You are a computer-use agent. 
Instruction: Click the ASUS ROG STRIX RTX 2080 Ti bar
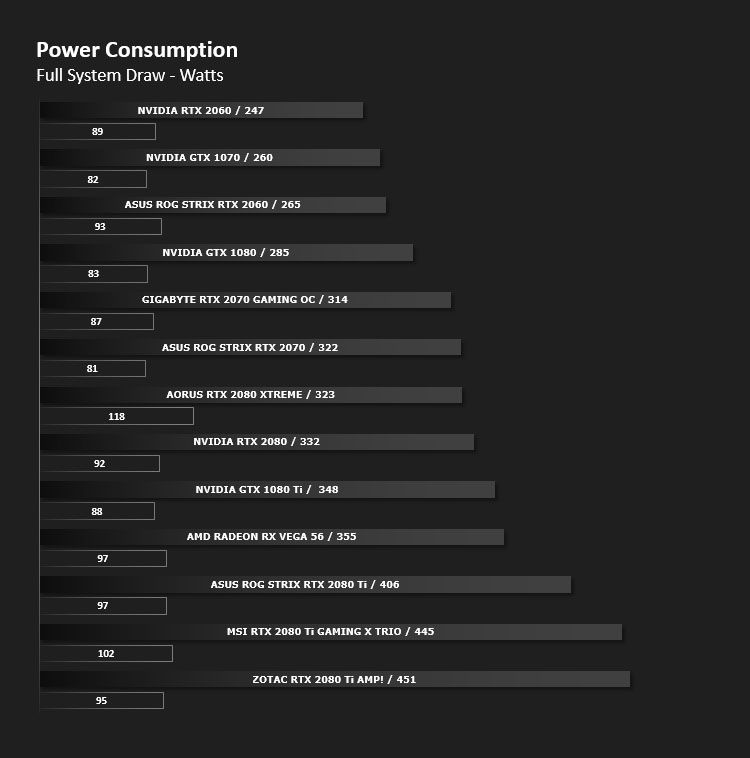[305, 584]
